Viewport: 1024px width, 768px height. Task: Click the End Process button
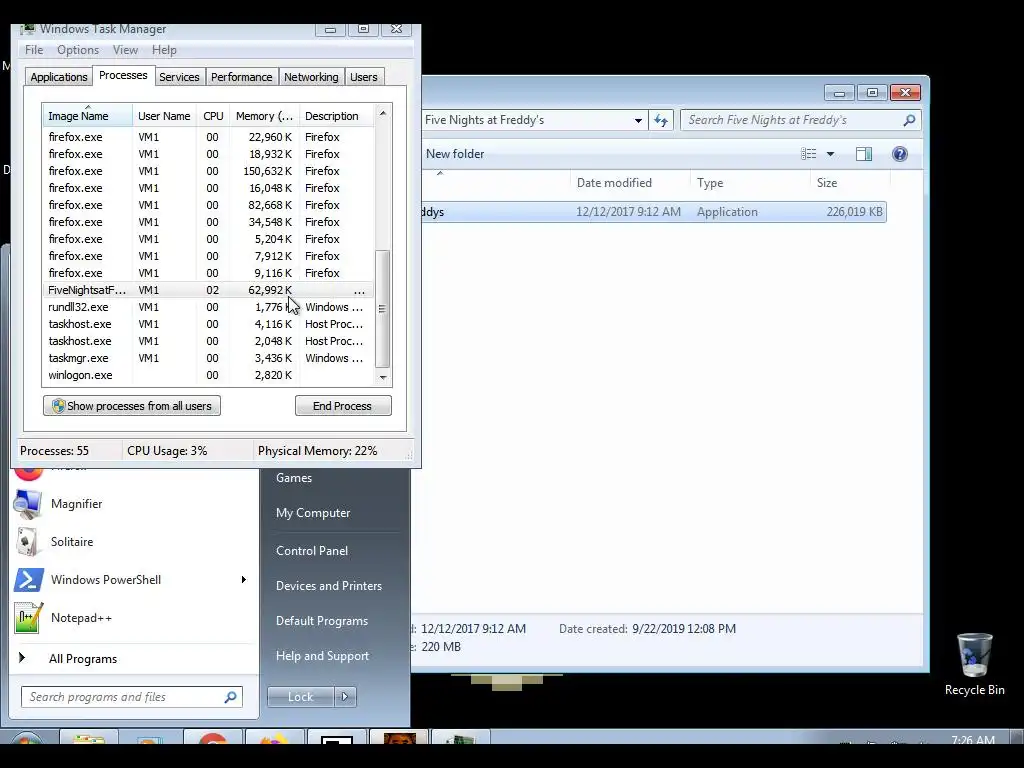click(x=343, y=406)
